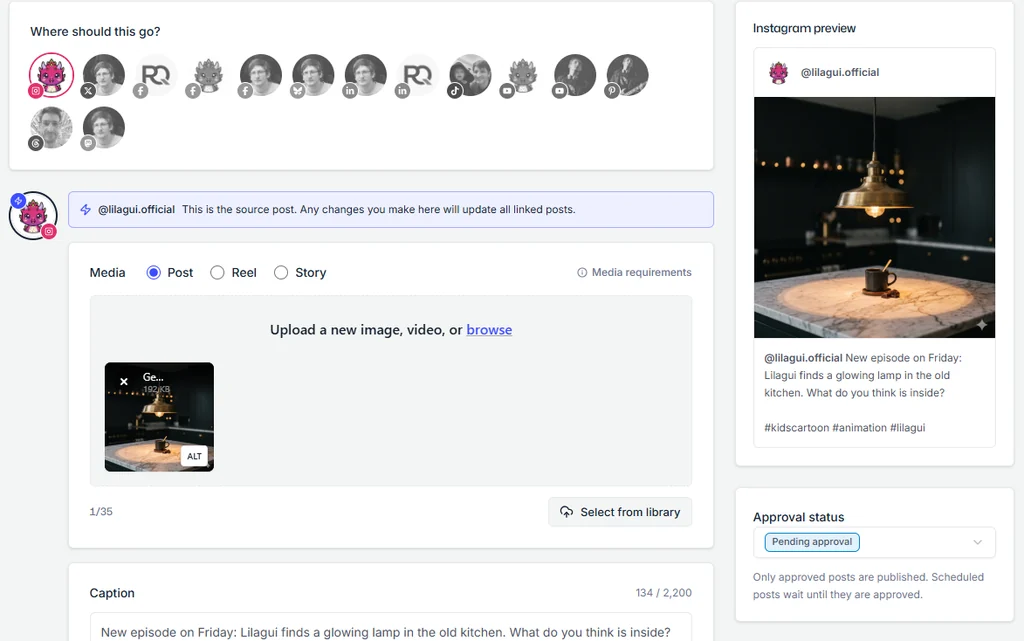The image size is (1024, 641).
Task: Click the Instagram preview lamp image
Action: click(x=874, y=217)
